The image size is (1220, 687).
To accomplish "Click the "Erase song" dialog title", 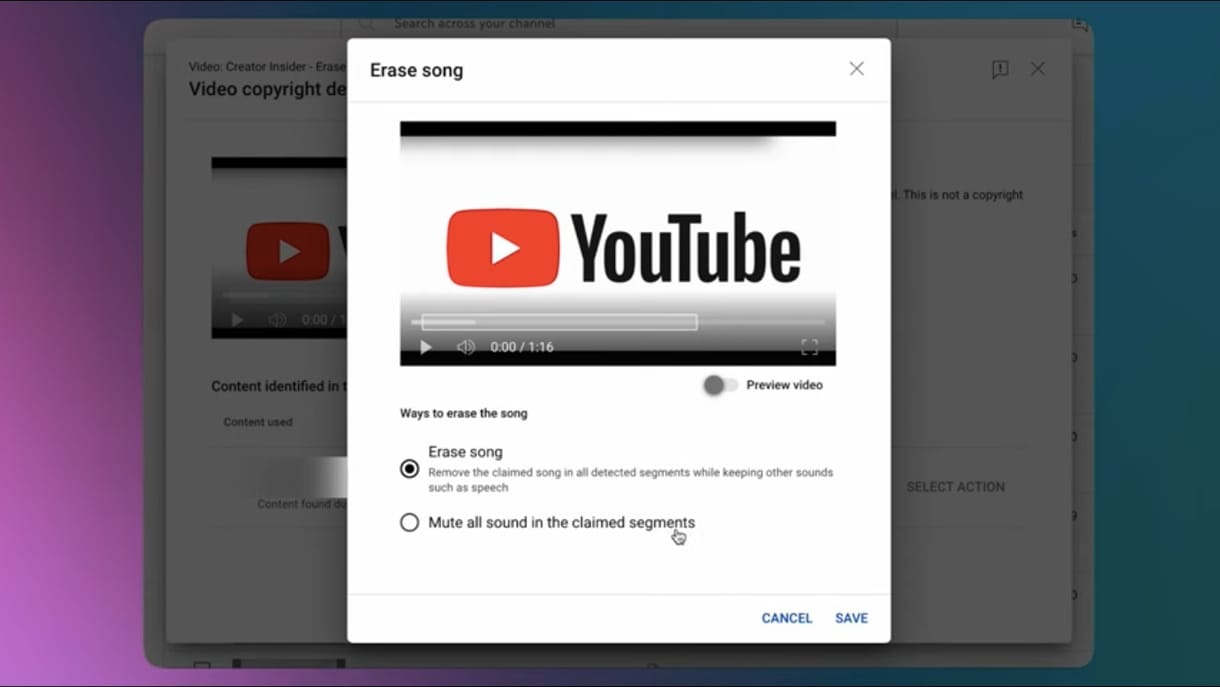I will pyautogui.click(x=416, y=70).
